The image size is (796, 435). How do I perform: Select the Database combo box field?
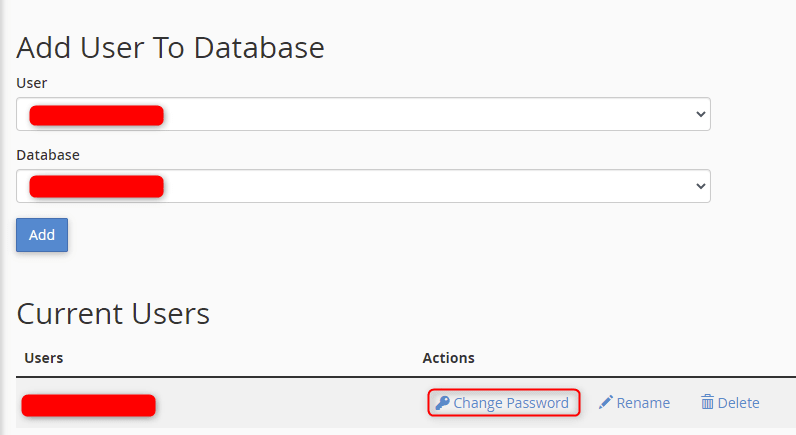363,186
